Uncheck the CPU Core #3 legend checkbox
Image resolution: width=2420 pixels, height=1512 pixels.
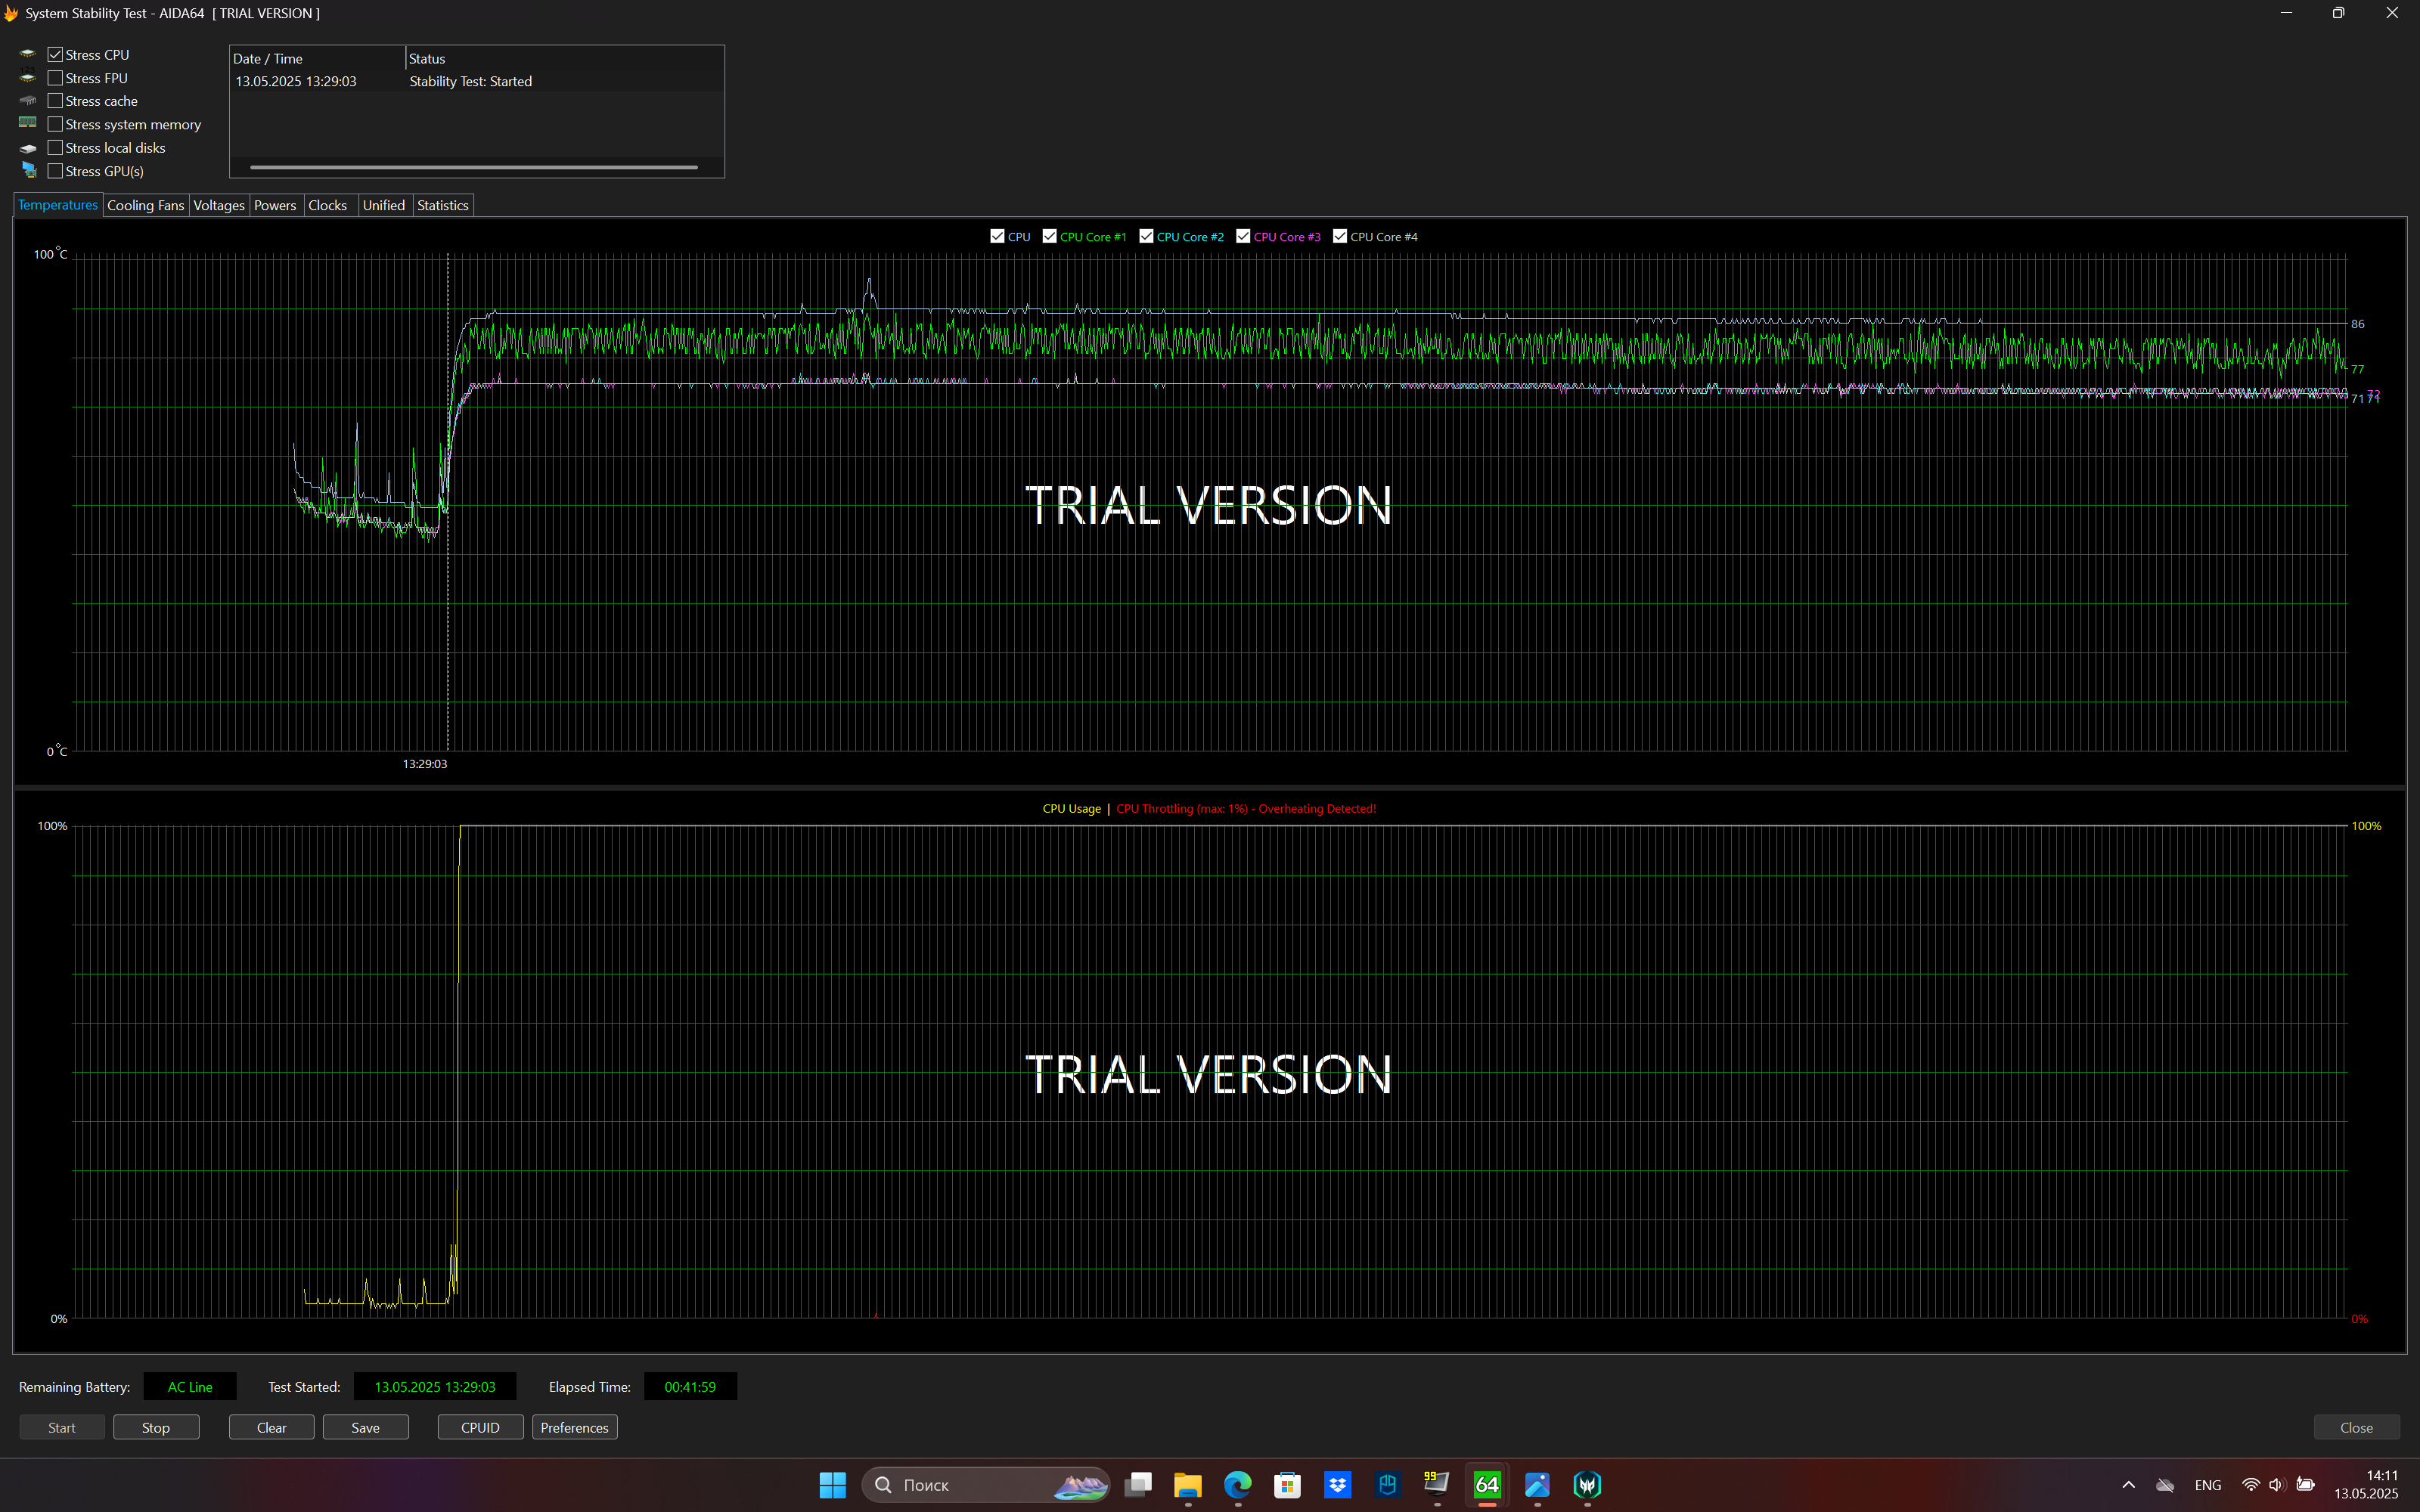[x=1243, y=236]
